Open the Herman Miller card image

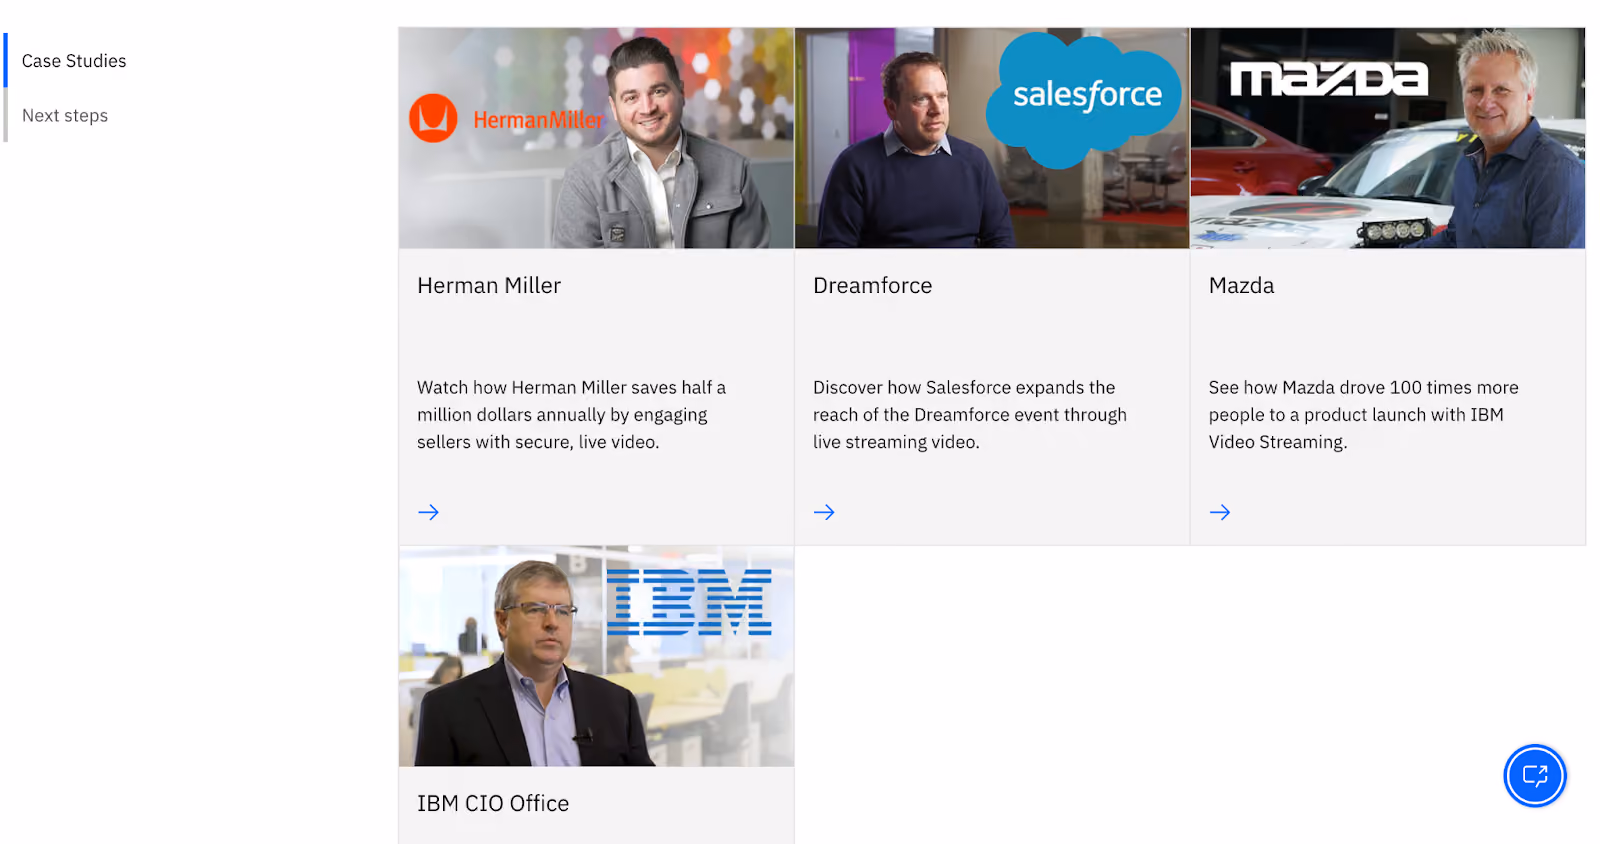click(596, 138)
